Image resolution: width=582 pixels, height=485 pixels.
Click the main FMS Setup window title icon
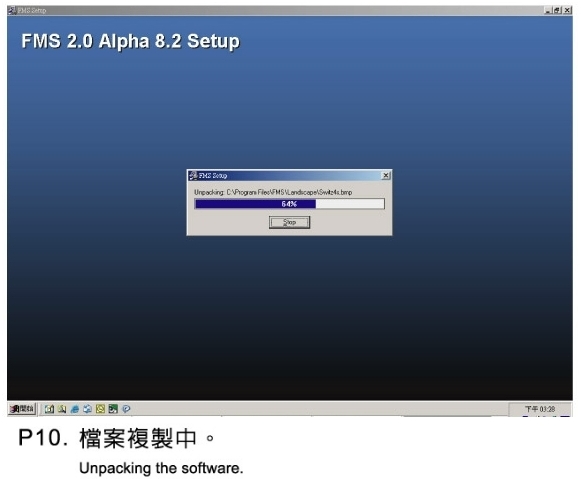[x=12, y=10]
